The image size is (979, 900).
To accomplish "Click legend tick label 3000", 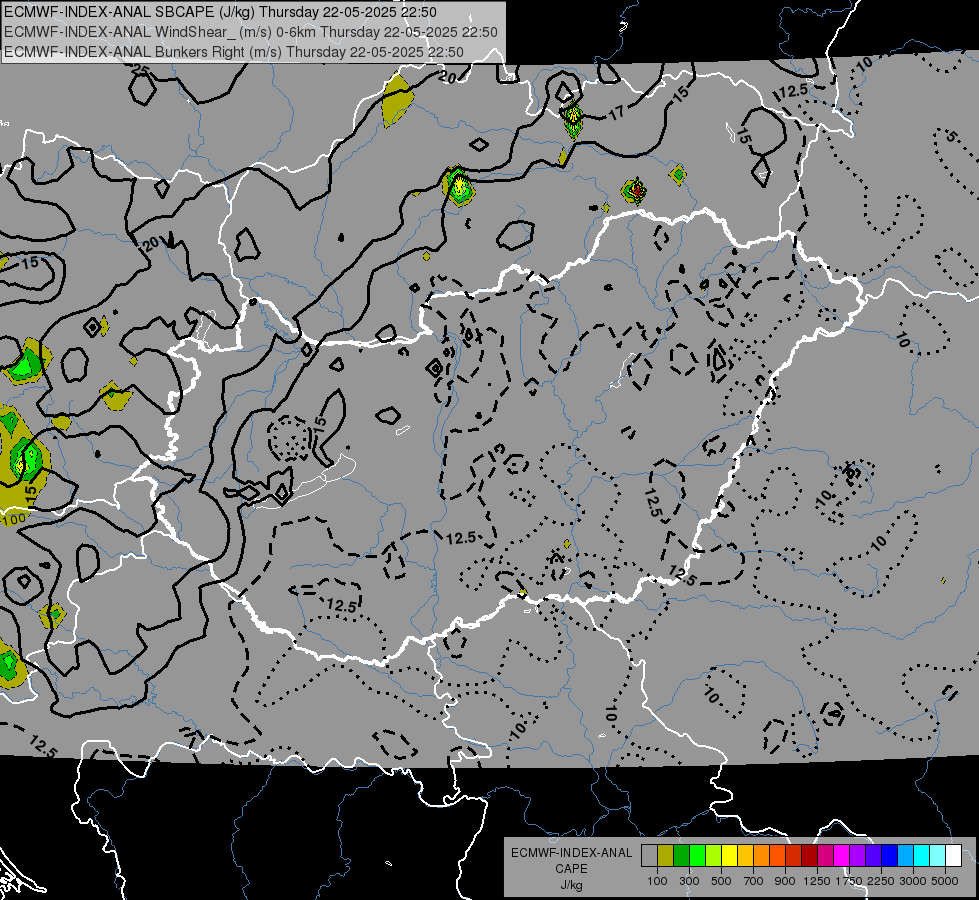I will click(913, 881).
